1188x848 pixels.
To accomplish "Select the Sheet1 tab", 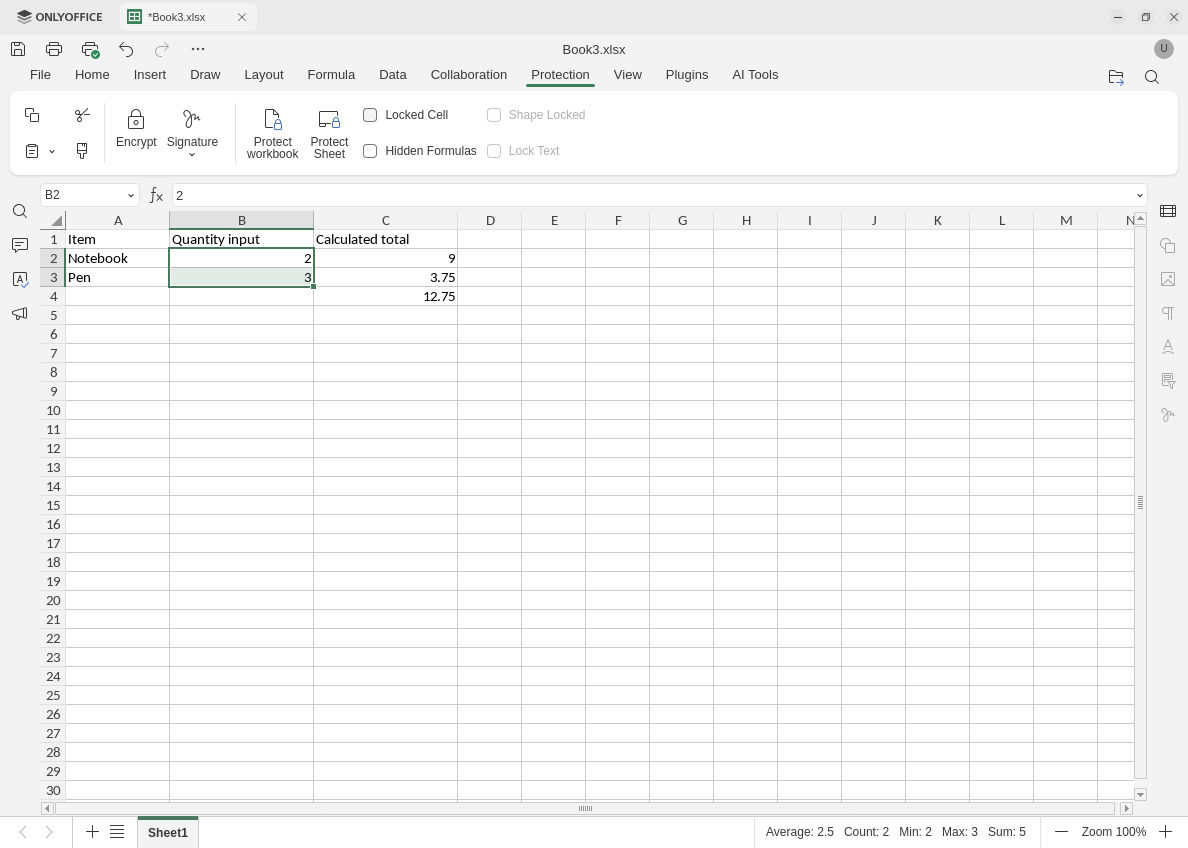I will [x=167, y=833].
